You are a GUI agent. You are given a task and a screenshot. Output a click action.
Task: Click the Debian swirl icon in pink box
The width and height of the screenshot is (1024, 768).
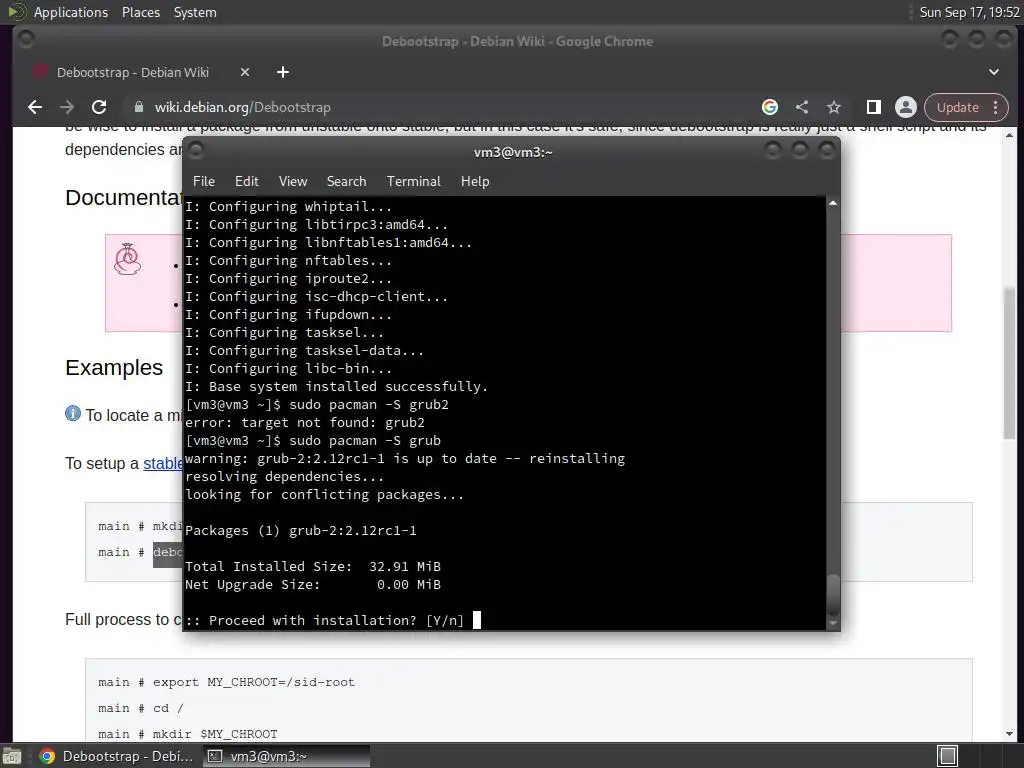(127, 259)
